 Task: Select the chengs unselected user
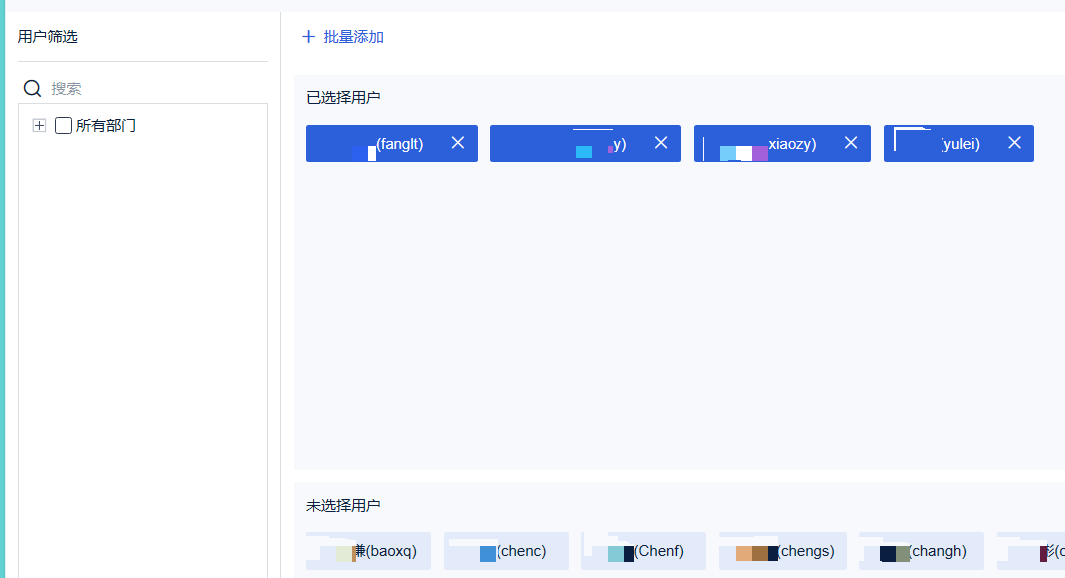(x=782, y=551)
